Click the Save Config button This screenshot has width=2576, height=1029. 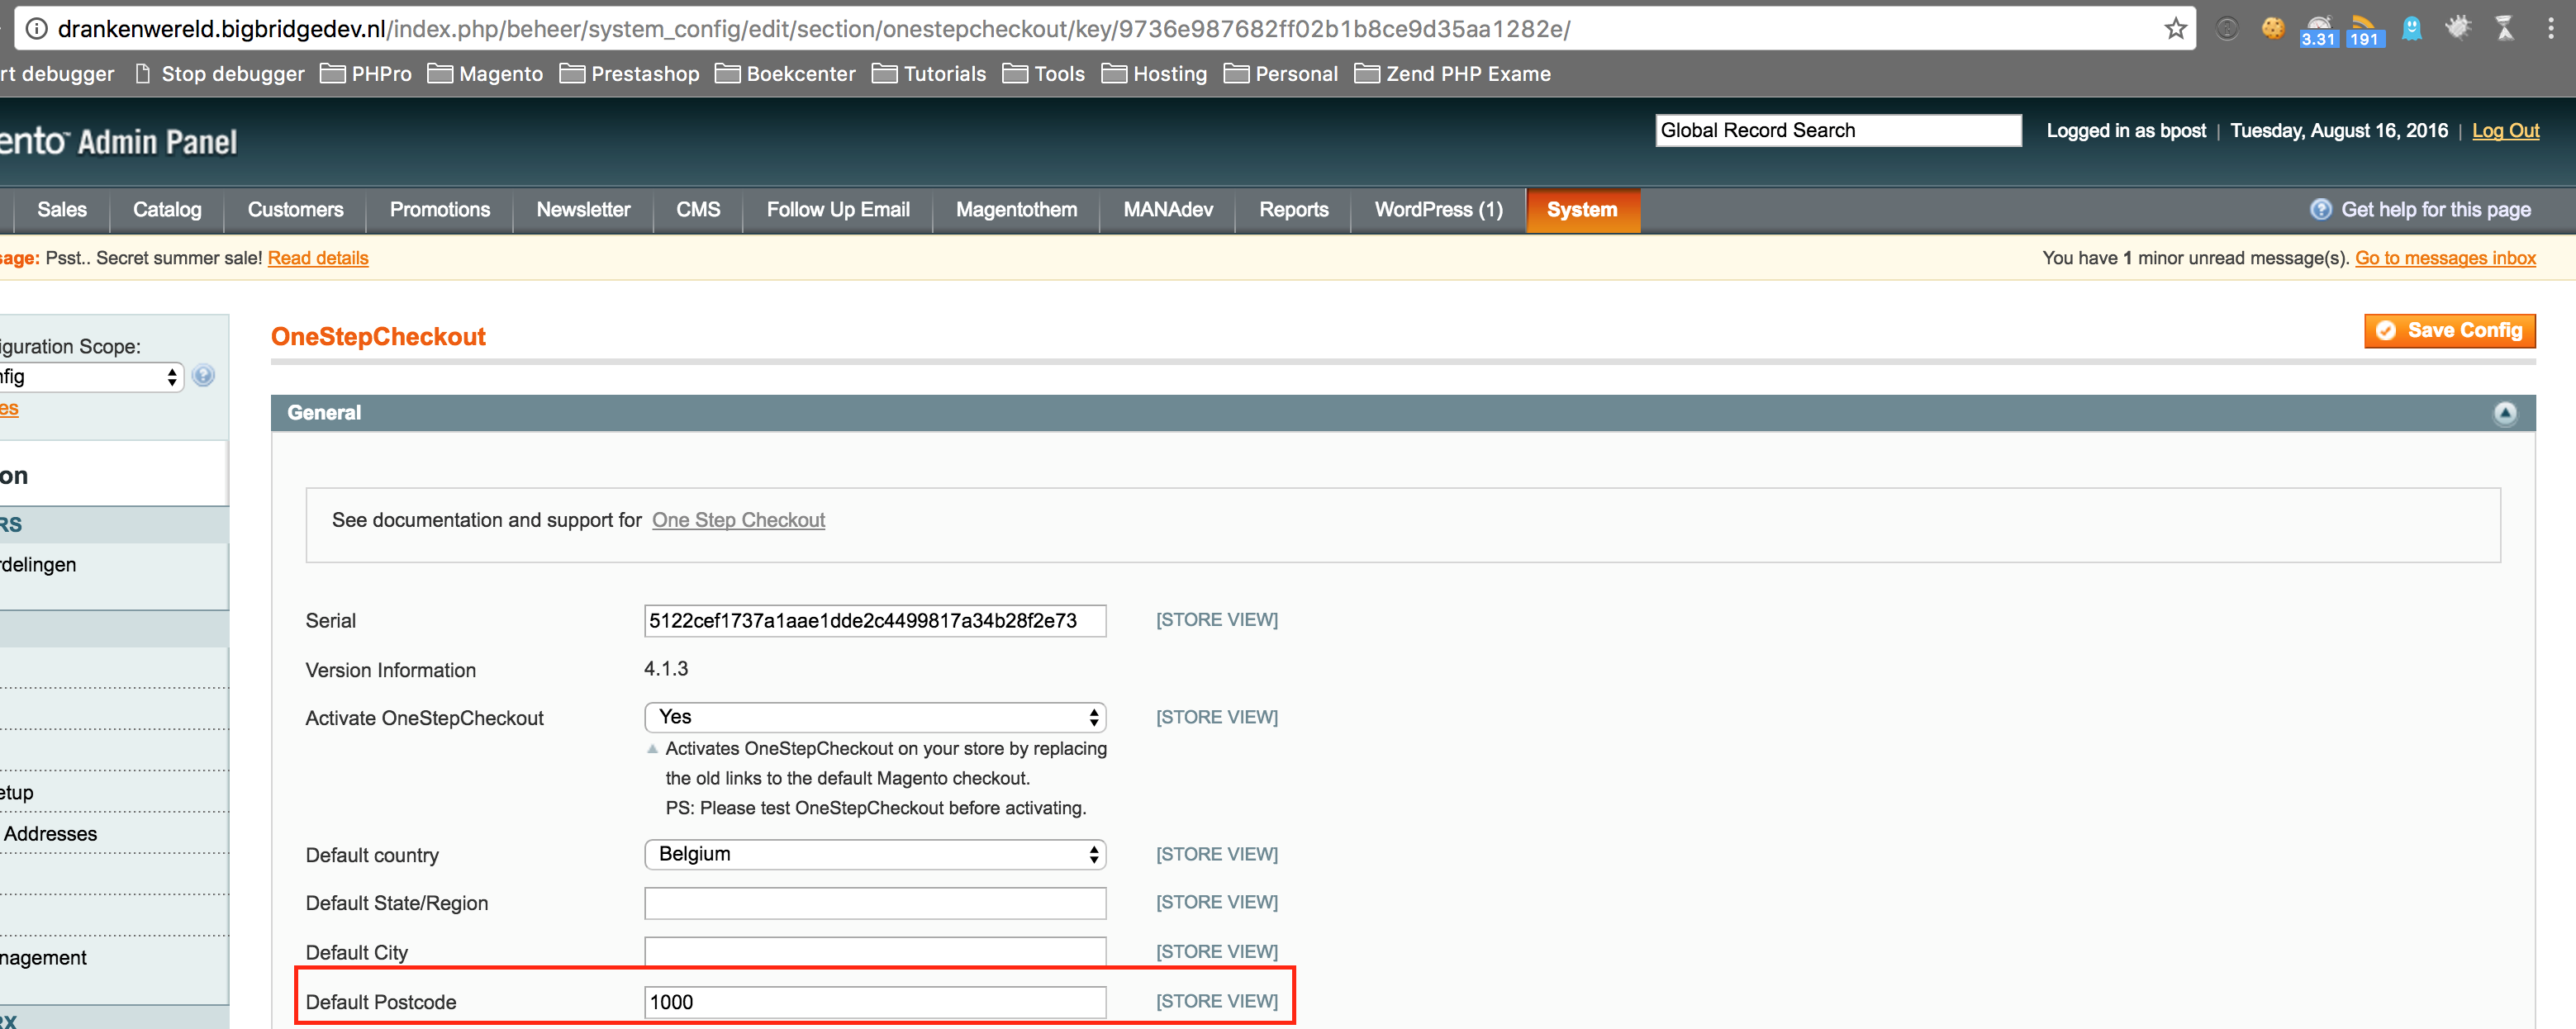[x=2449, y=331]
